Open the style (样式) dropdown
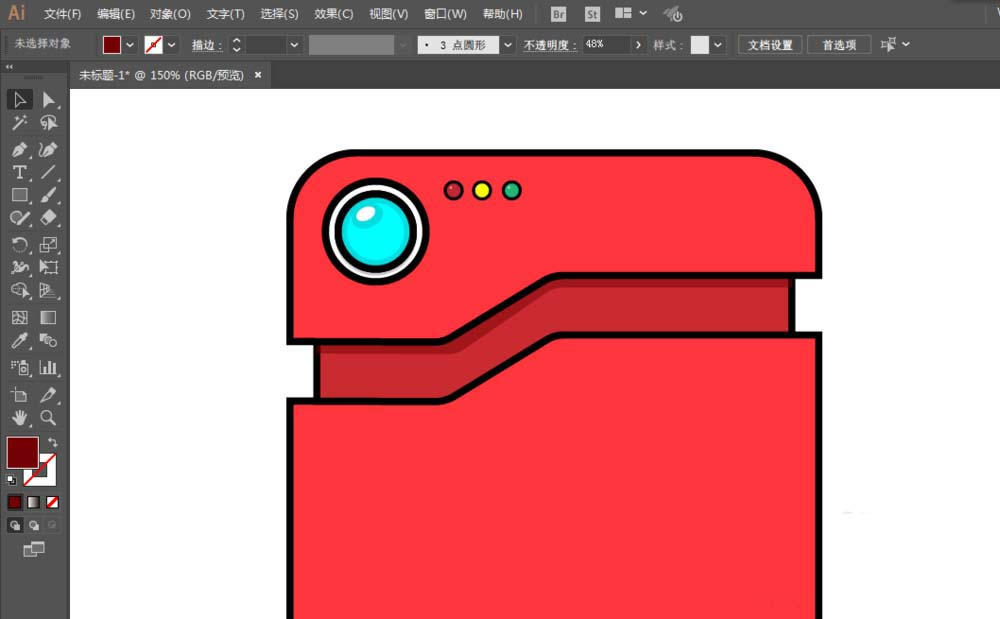Image resolution: width=1000 pixels, height=619 pixels. pyautogui.click(x=718, y=45)
